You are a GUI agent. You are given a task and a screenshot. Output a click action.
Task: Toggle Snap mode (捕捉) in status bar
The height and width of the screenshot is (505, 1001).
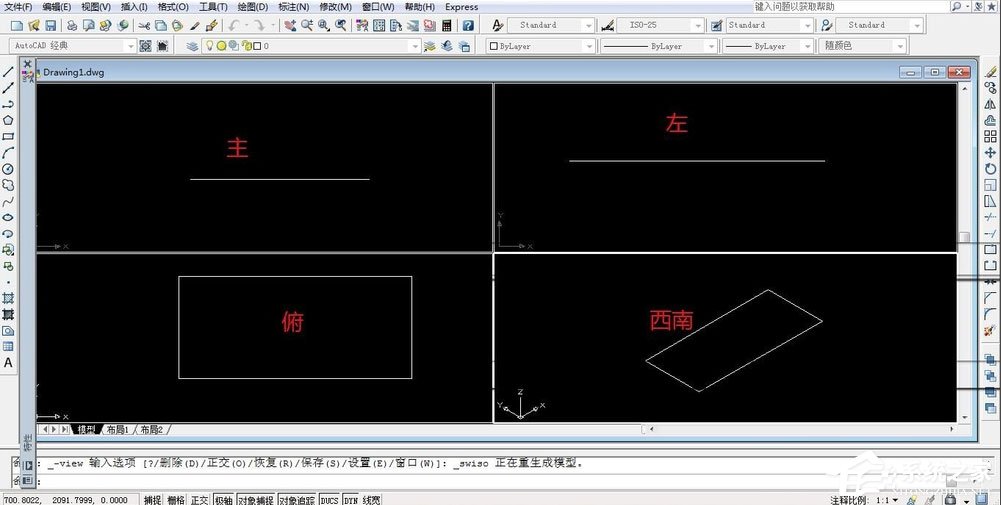pyautogui.click(x=152, y=500)
